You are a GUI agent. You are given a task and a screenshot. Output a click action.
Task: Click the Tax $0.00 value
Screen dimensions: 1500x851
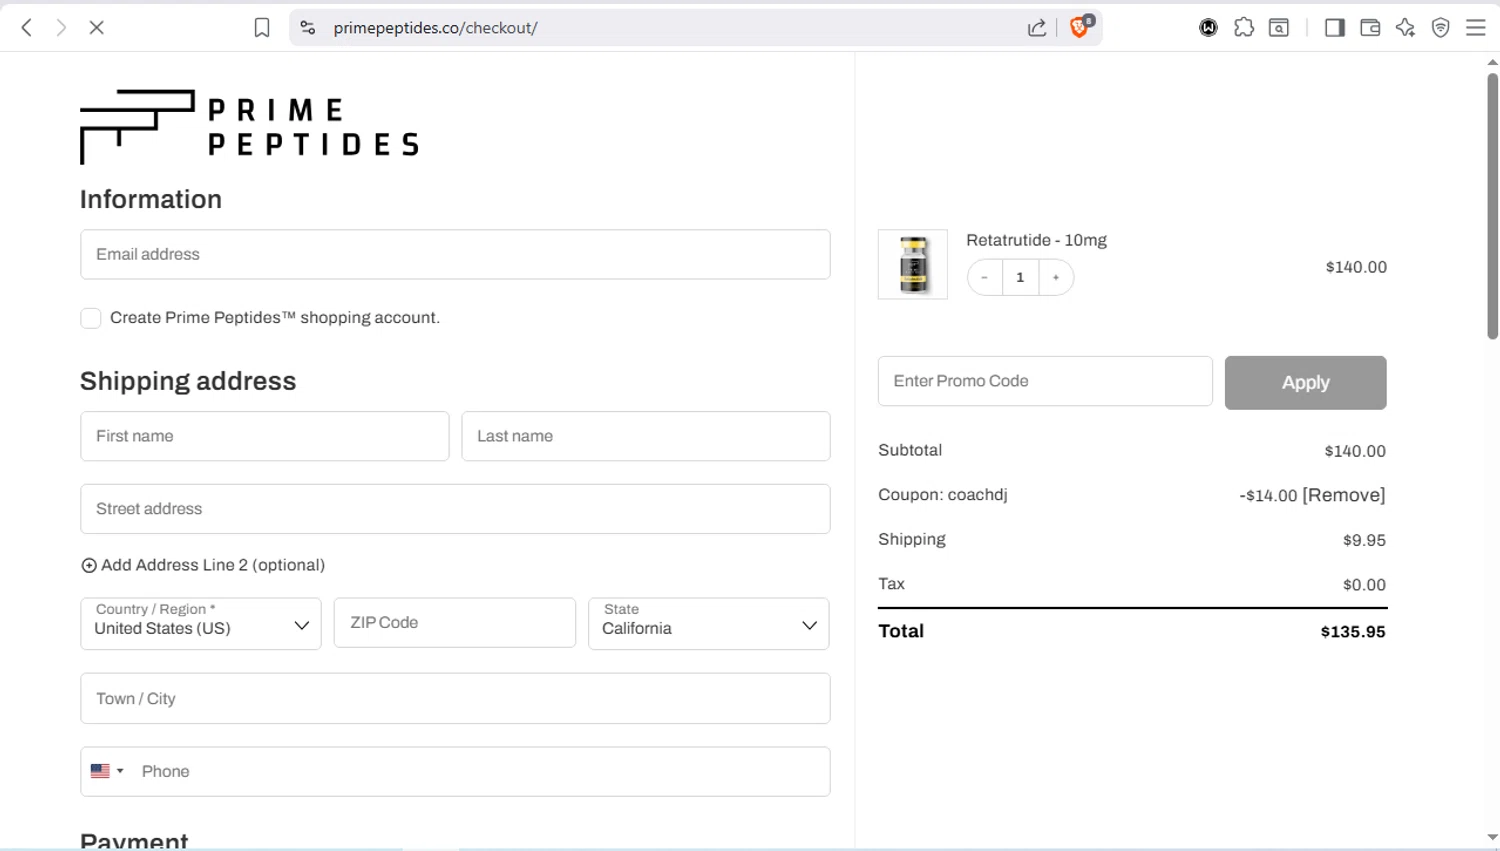1364,585
